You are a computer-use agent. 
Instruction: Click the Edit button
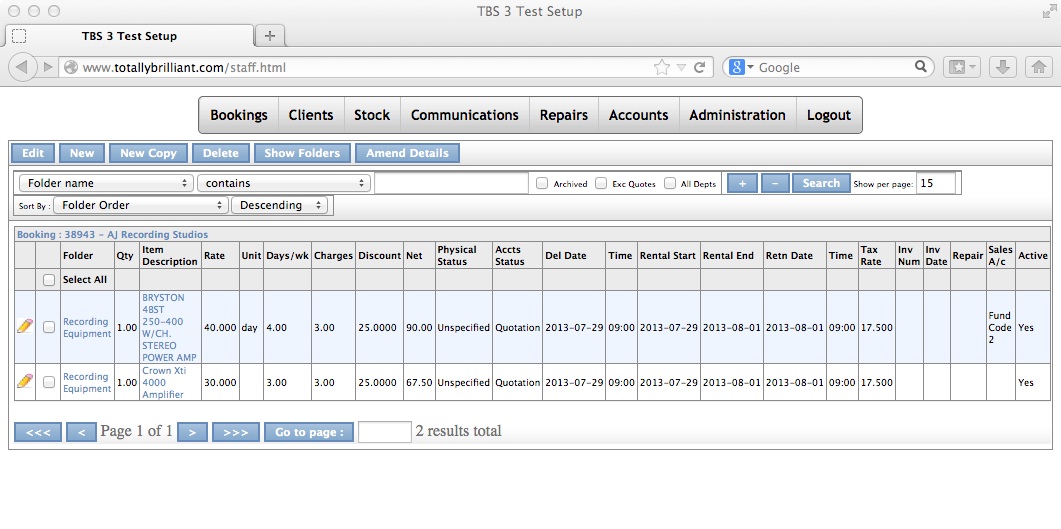[x=32, y=153]
